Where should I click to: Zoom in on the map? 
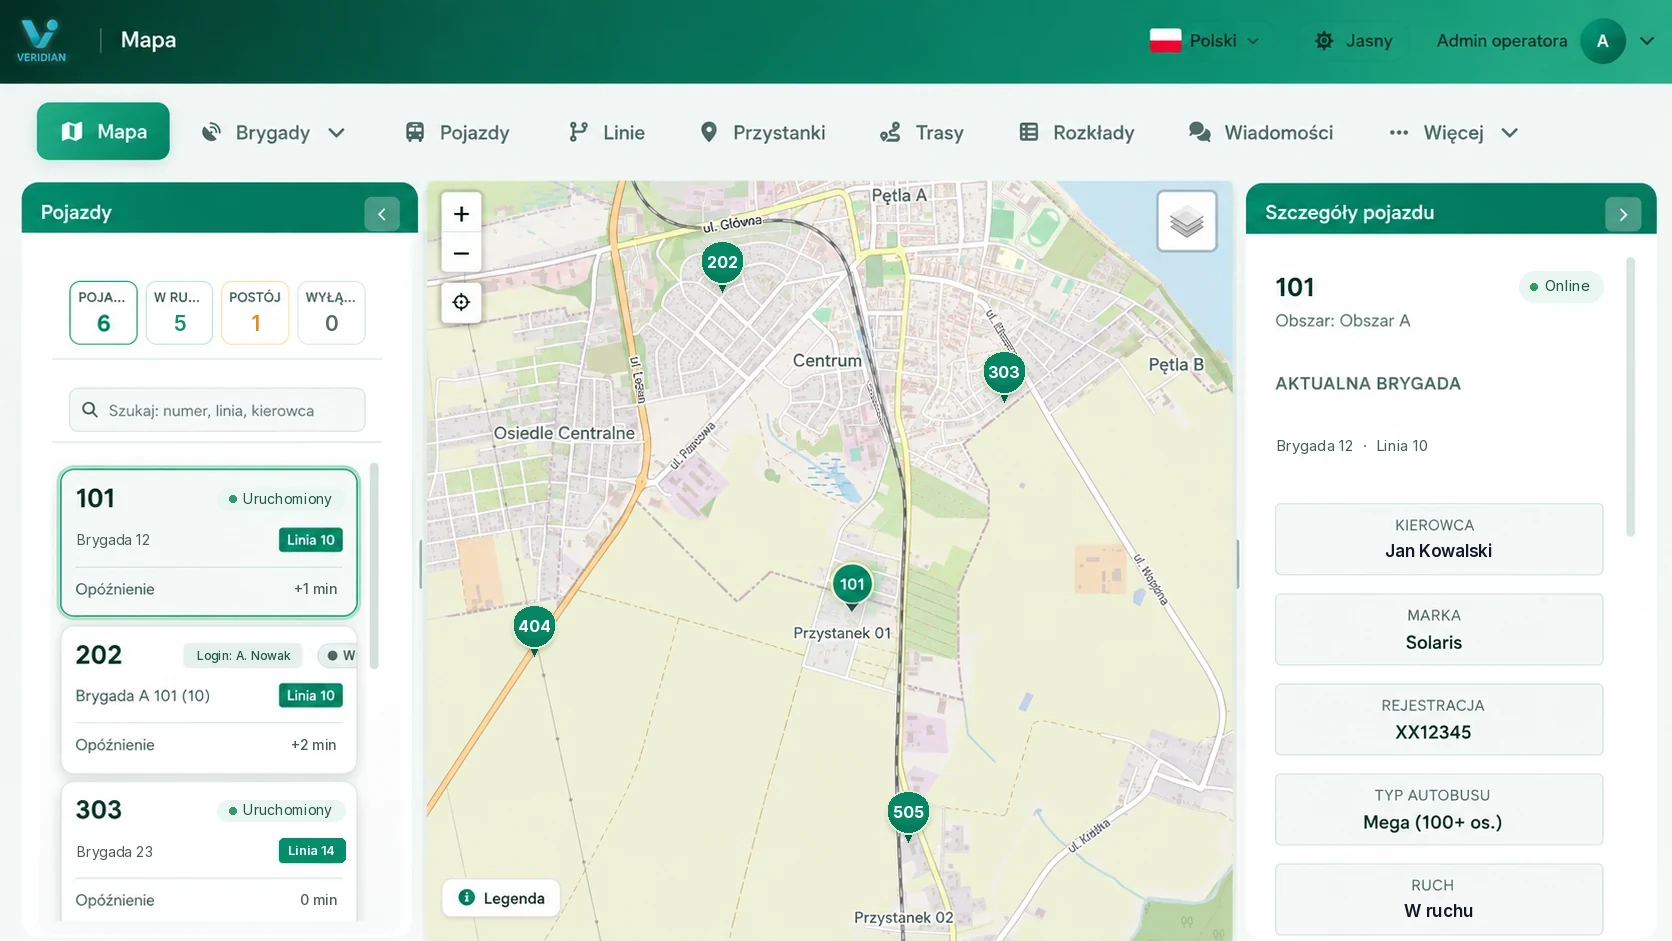pos(461,214)
